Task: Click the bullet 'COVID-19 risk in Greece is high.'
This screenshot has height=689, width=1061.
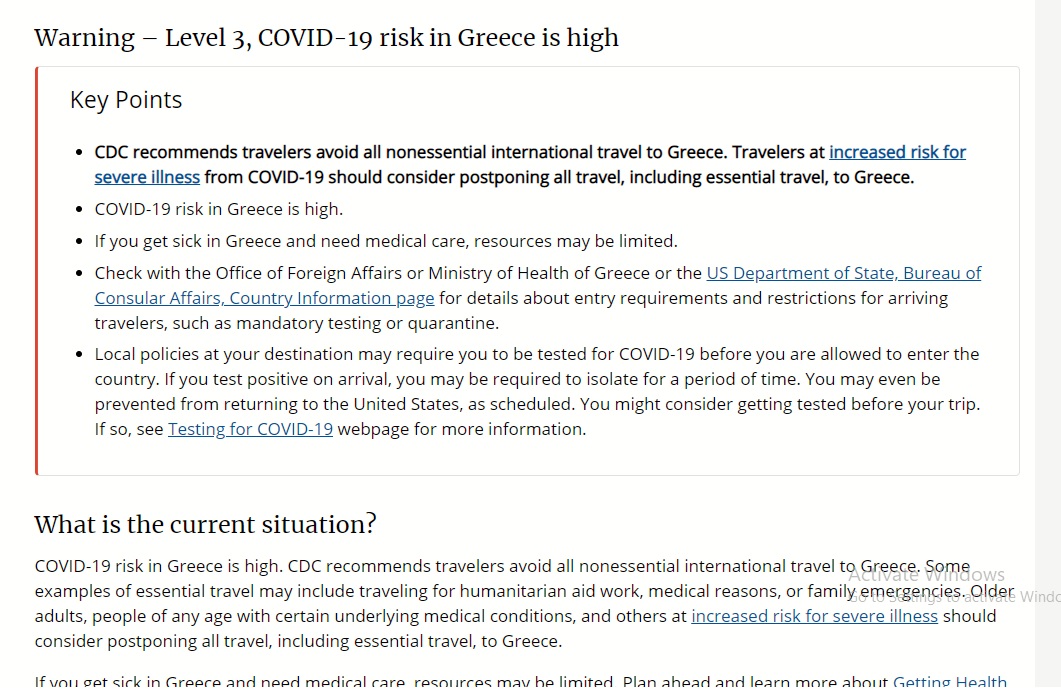Action: 219,210
